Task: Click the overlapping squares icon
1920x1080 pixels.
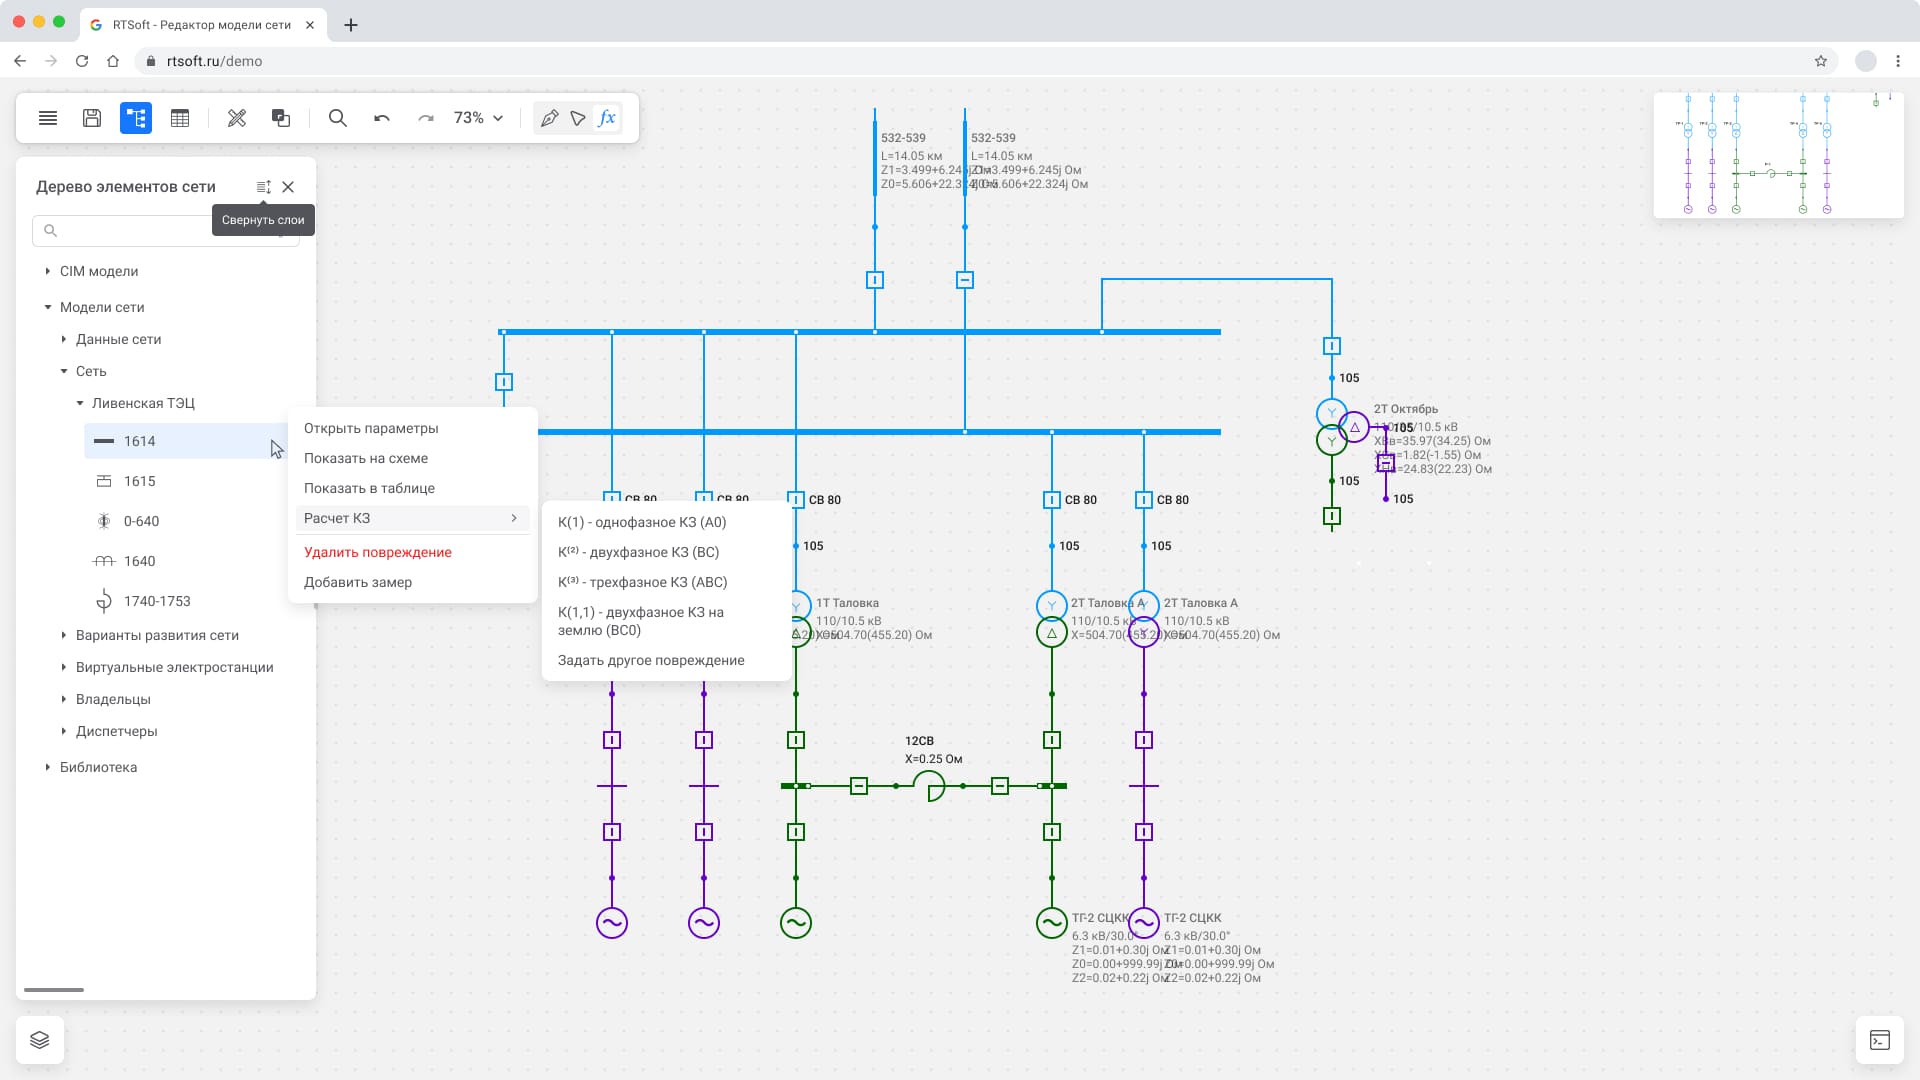Action: [x=281, y=118]
